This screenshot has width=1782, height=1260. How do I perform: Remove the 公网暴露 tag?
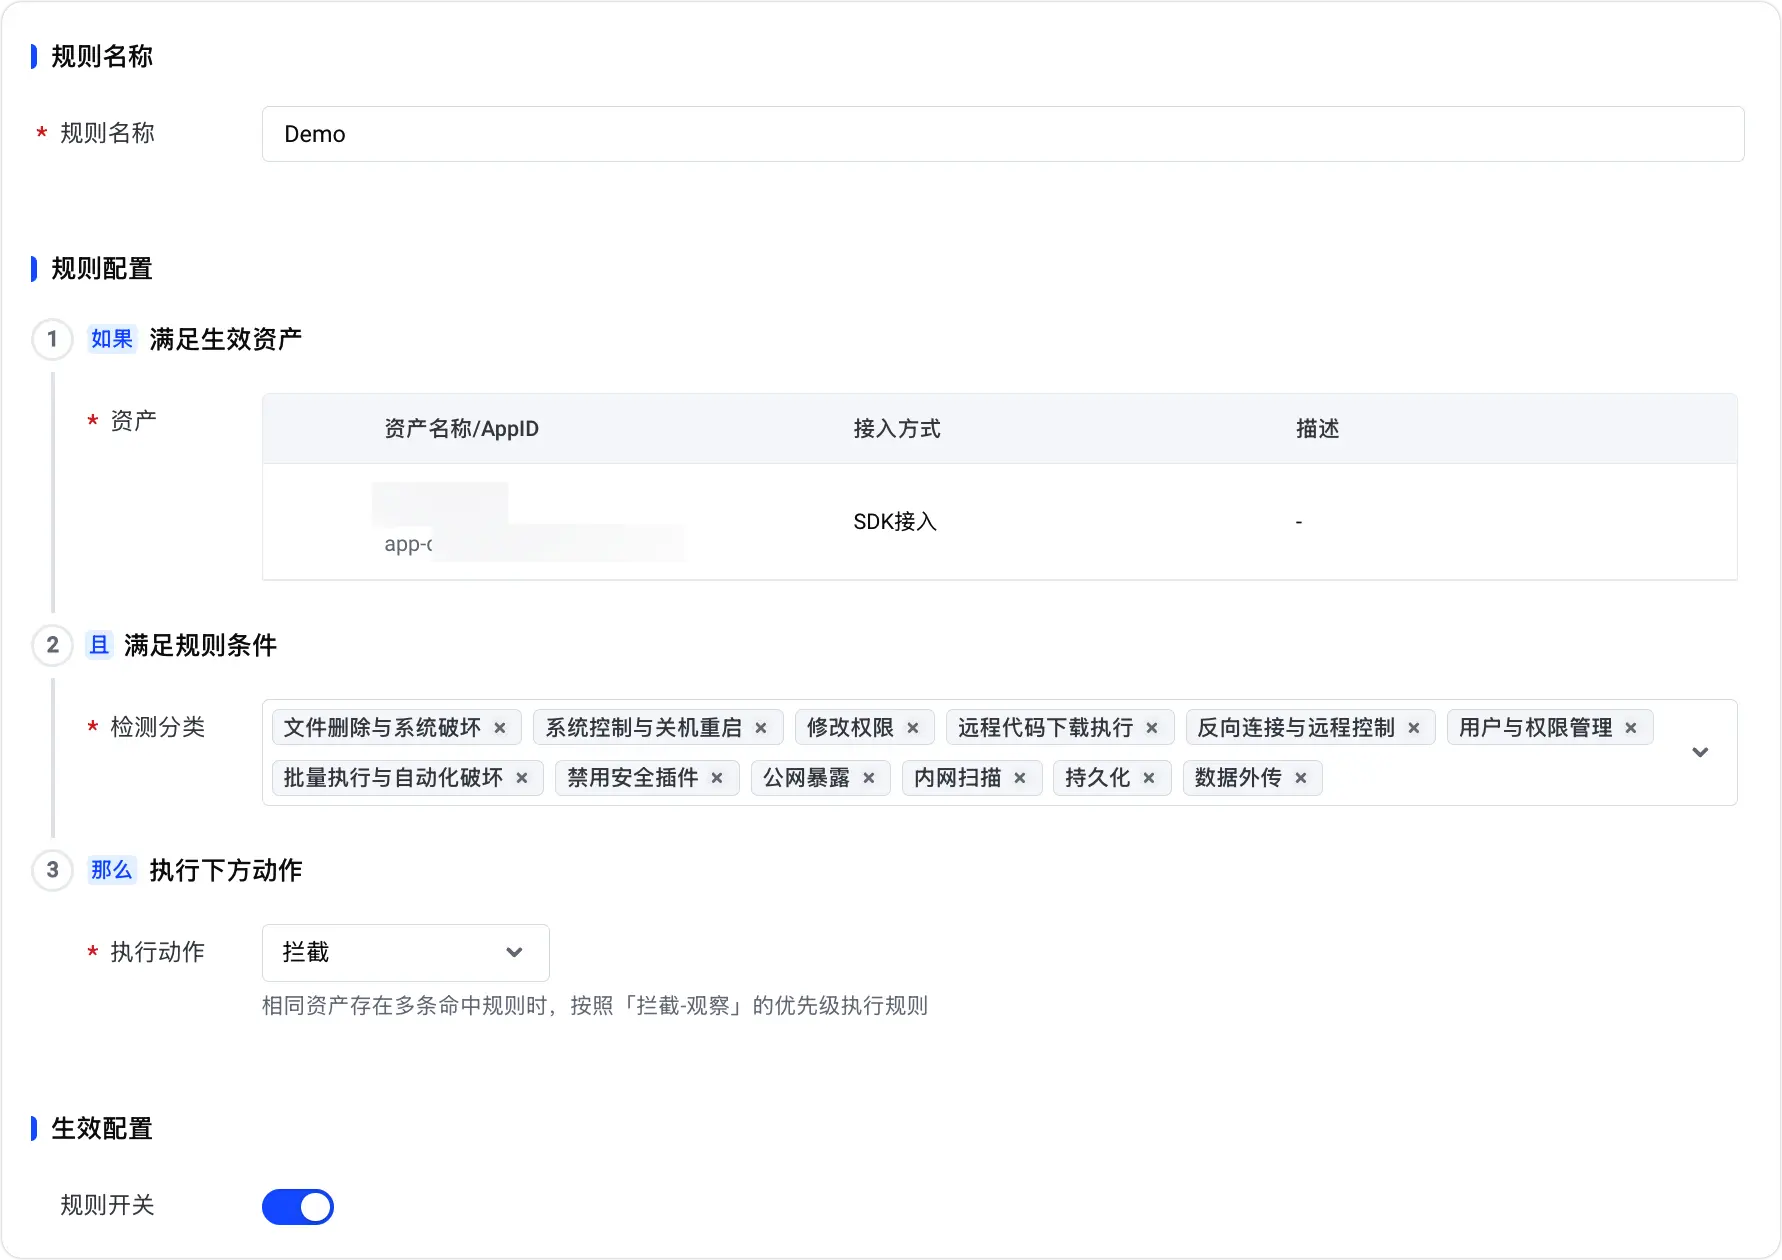tap(869, 778)
